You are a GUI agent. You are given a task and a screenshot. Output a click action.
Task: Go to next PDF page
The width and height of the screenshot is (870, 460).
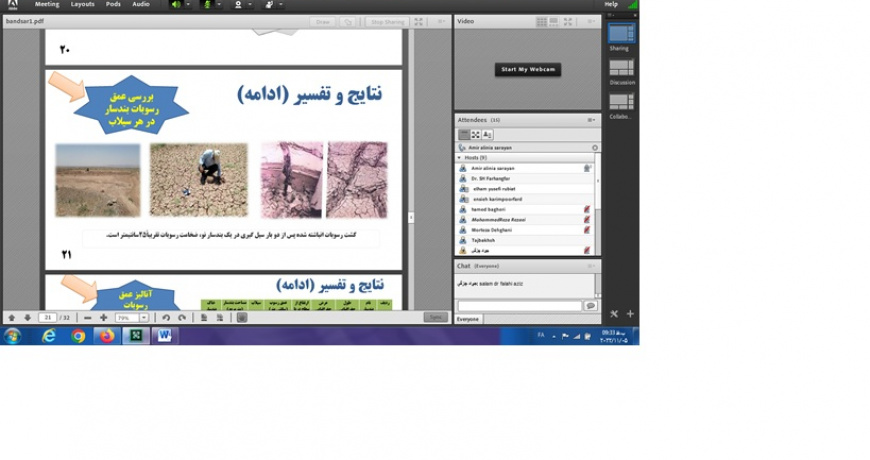pos(27,317)
